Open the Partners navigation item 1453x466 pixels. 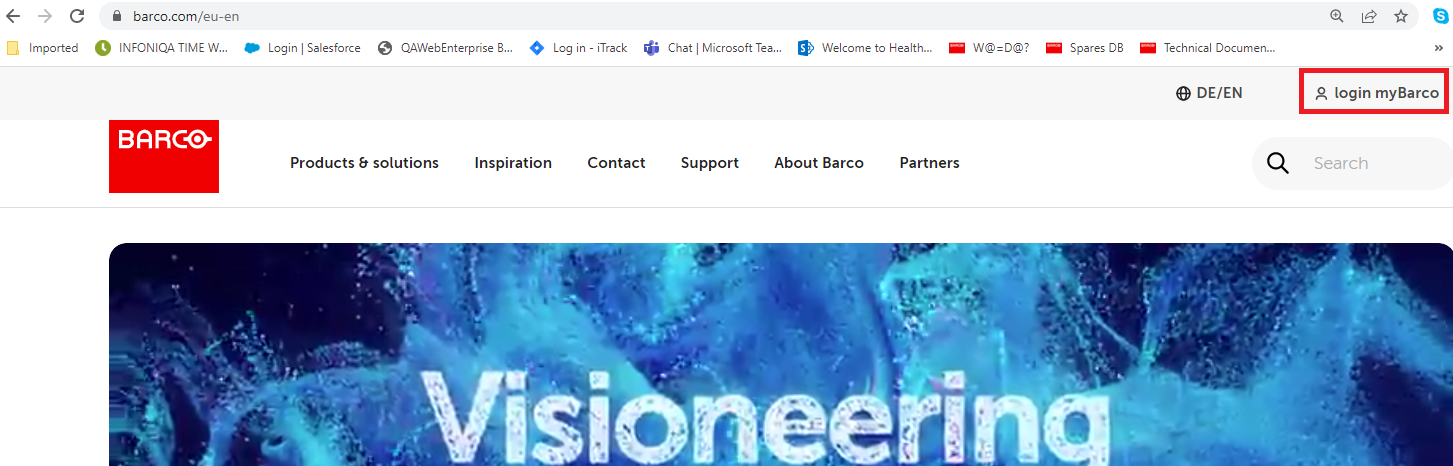point(929,163)
